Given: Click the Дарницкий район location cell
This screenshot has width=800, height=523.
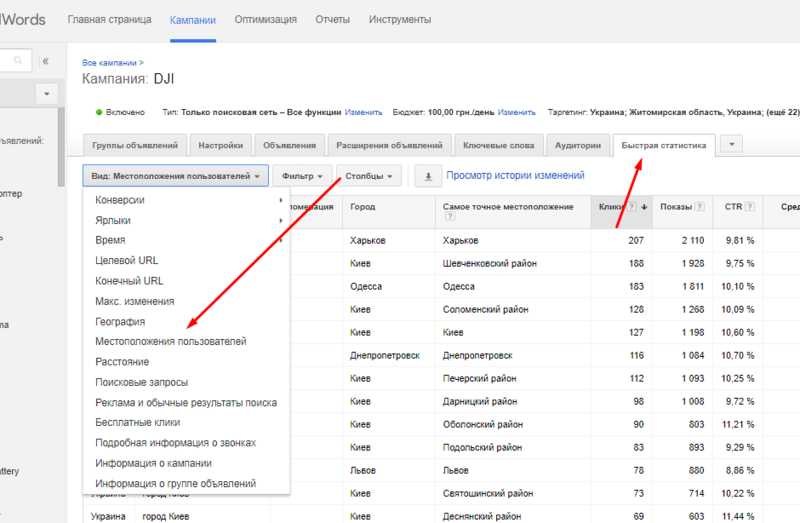Looking at the screenshot, I should click(480, 402).
